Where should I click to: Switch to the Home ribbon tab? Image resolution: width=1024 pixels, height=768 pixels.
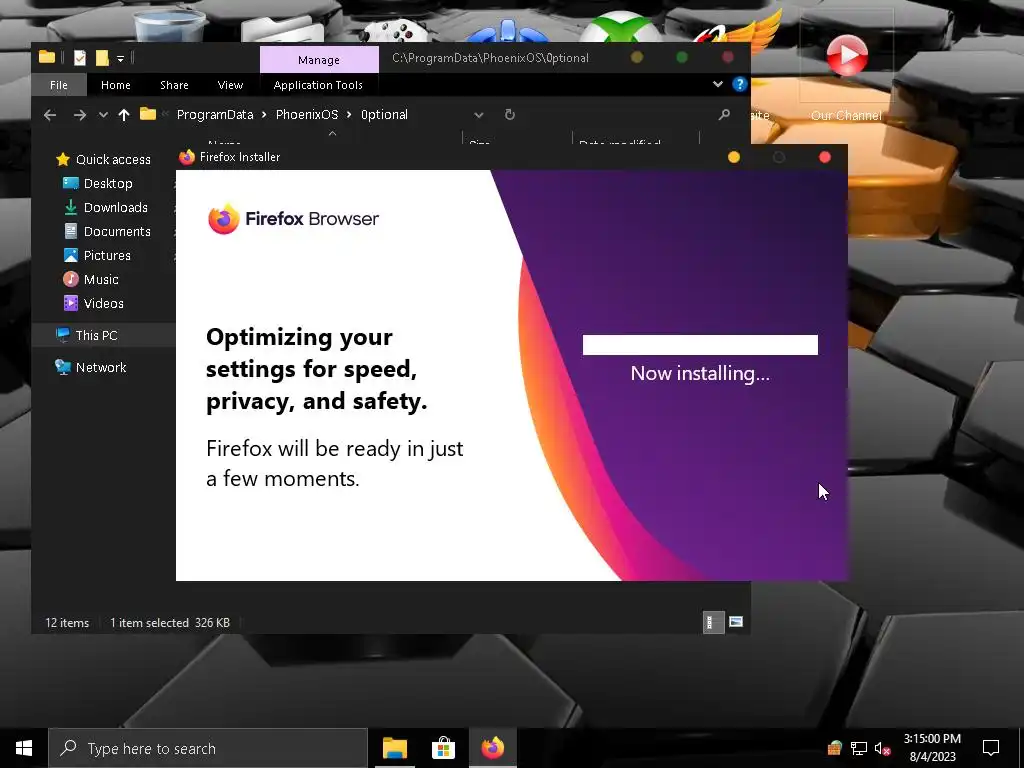click(116, 85)
